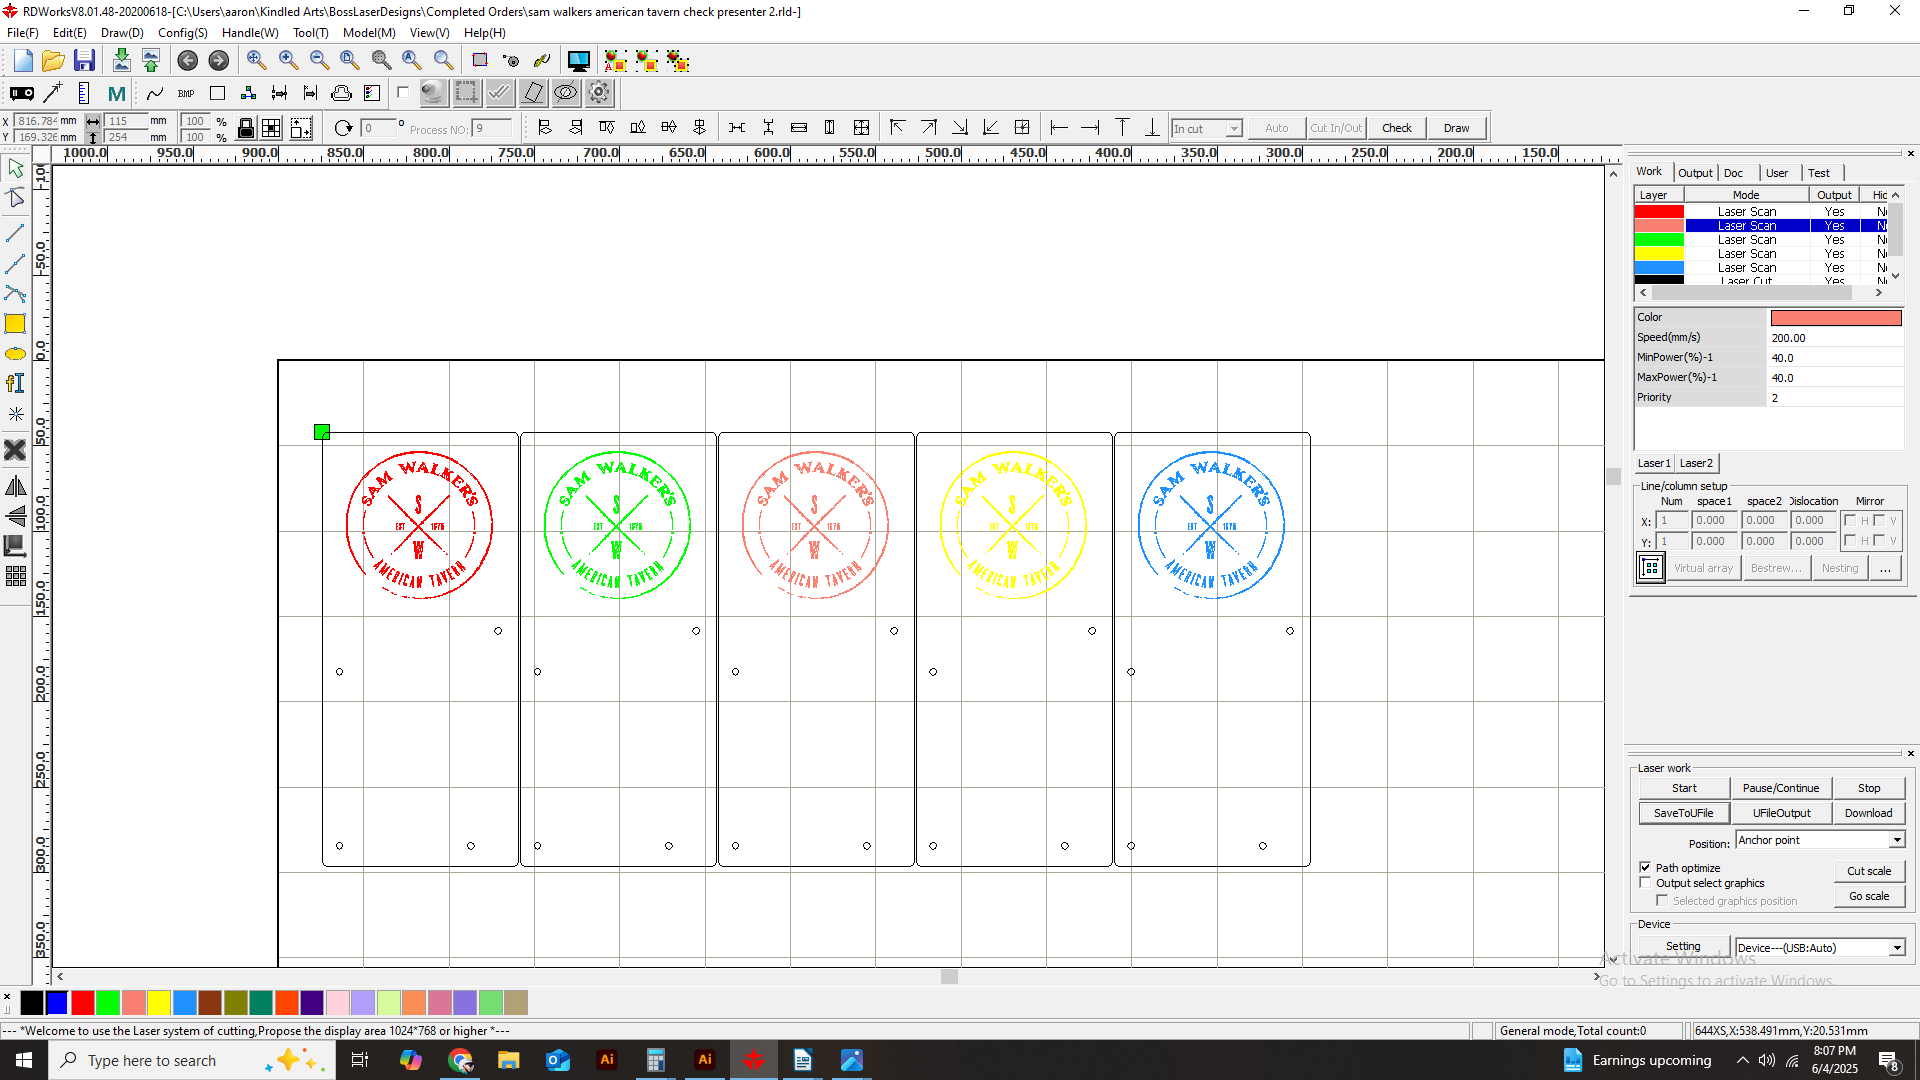
Task: Open the Config menu
Action: tap(182, 33)
